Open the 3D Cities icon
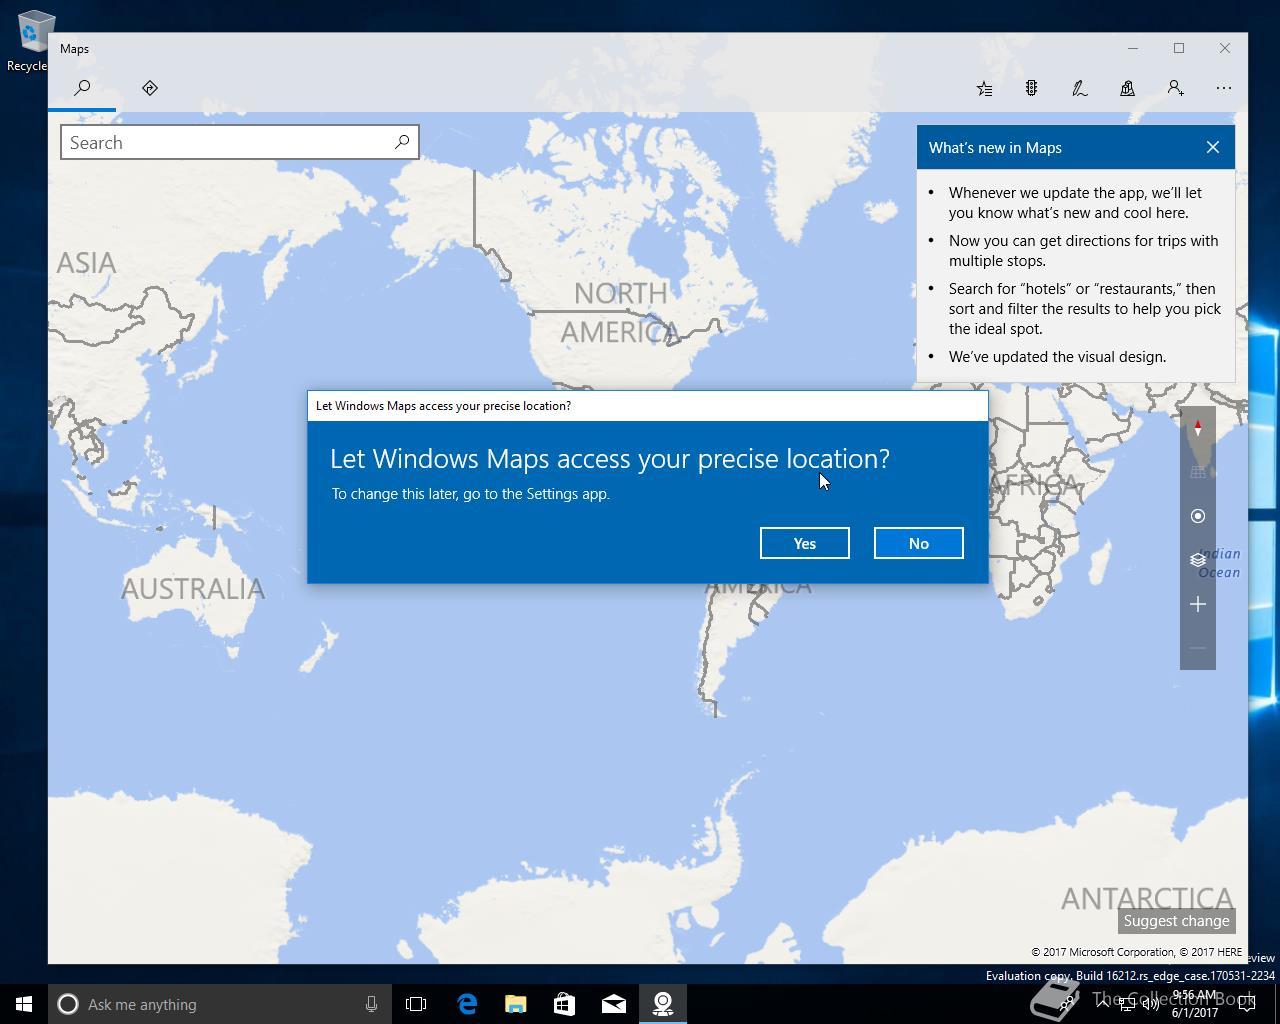 [x=1127, y=88]
